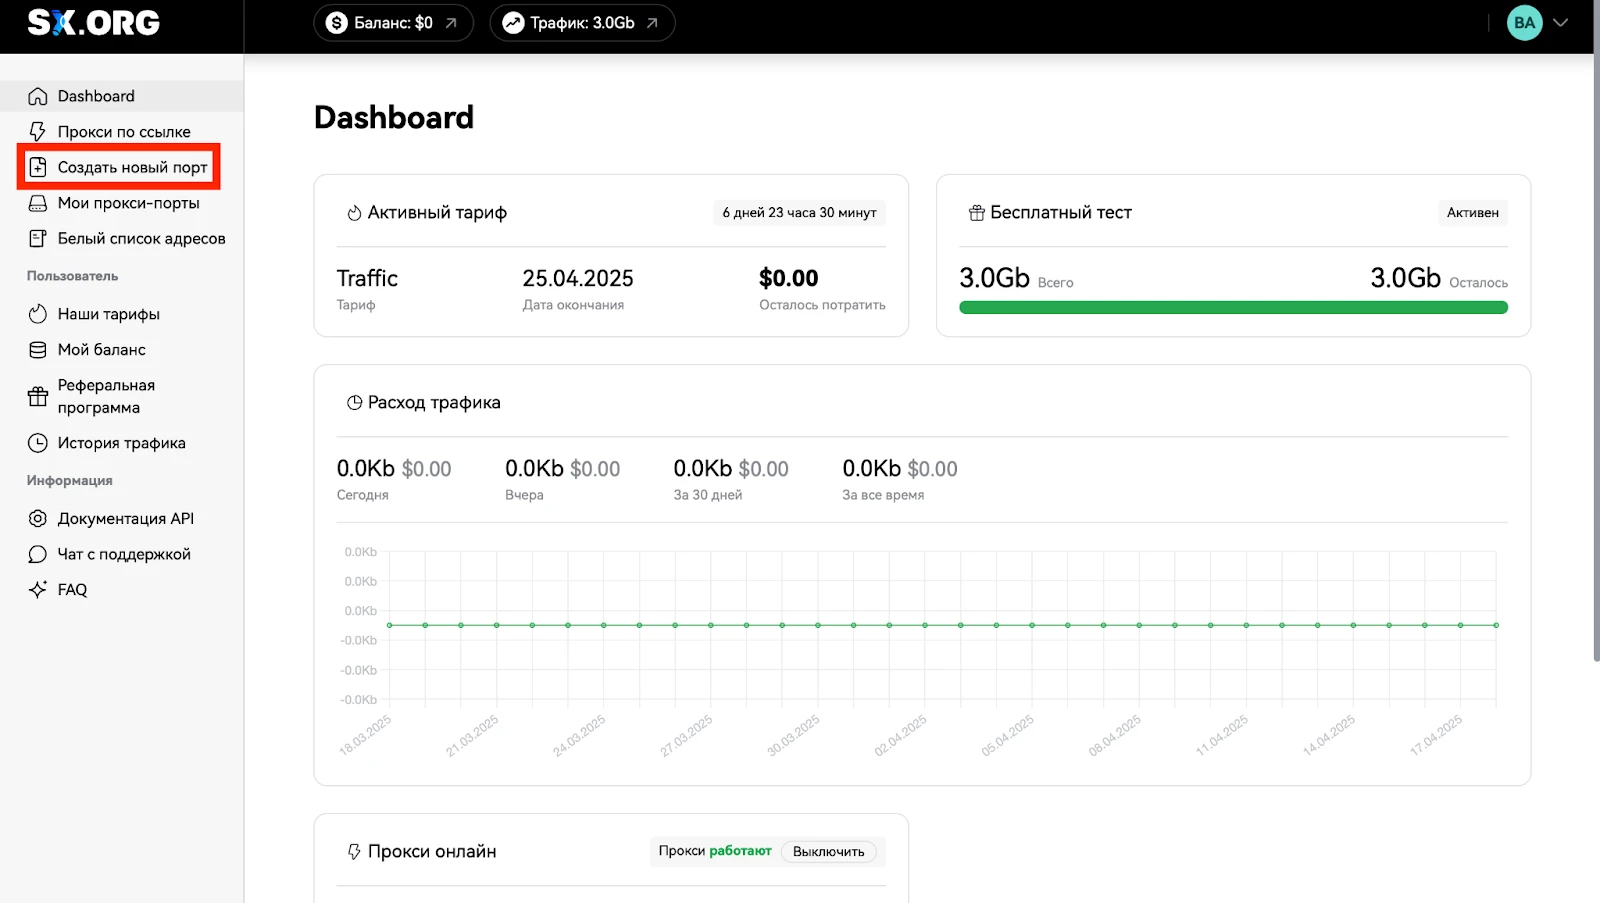Click the 18.03.2025 chart axis label
This screenshot has height=903, width=1600.
click(x=365, y=735)
